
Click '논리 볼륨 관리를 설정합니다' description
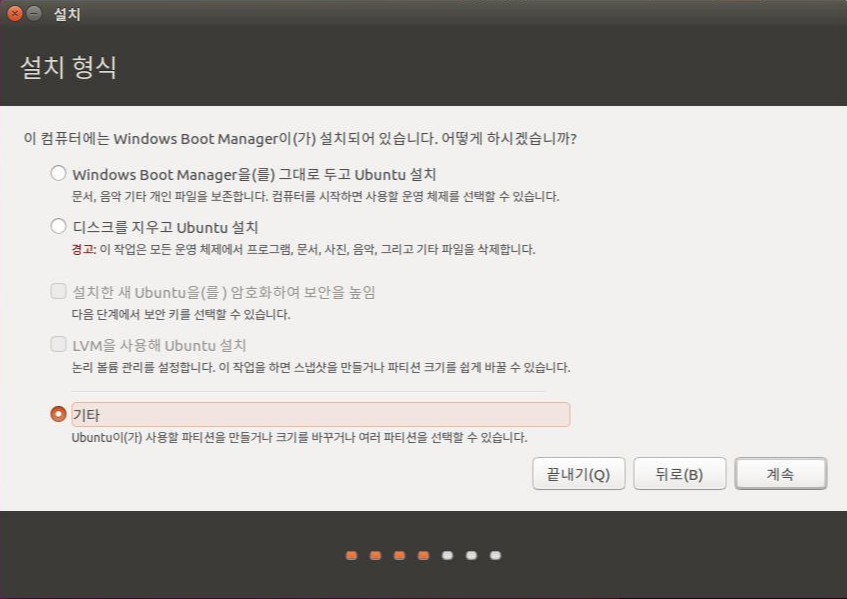321,367
